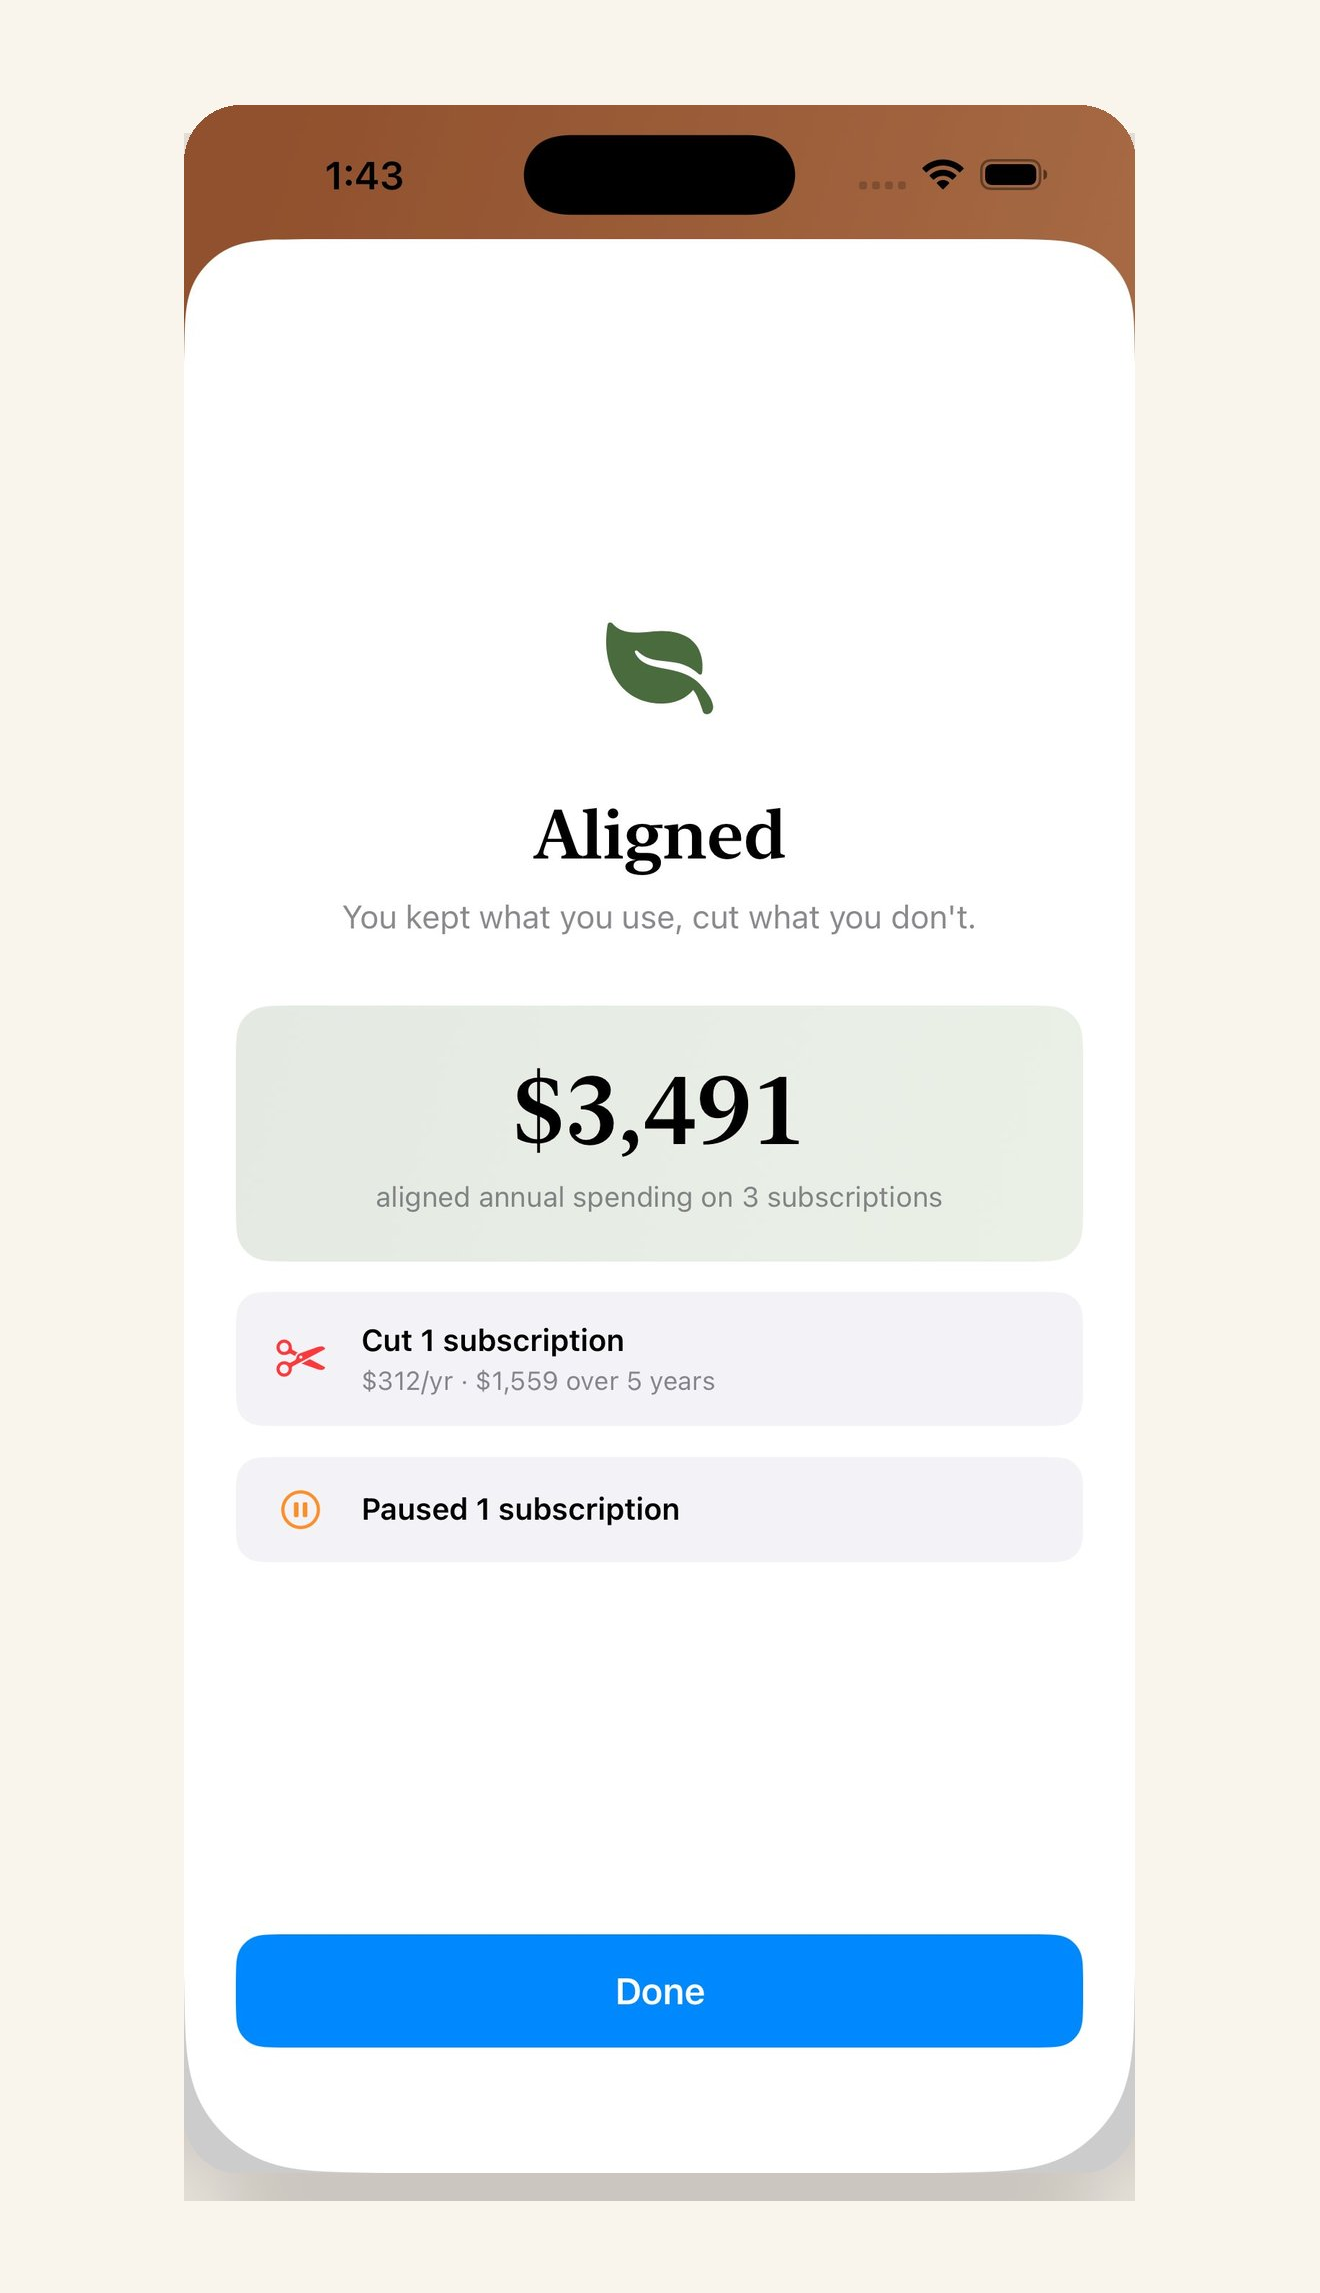The width and height of the screenshot is (1320, 2293).
Task: Tap the orange pause circle icon
Action: [x=299, y=1509]
